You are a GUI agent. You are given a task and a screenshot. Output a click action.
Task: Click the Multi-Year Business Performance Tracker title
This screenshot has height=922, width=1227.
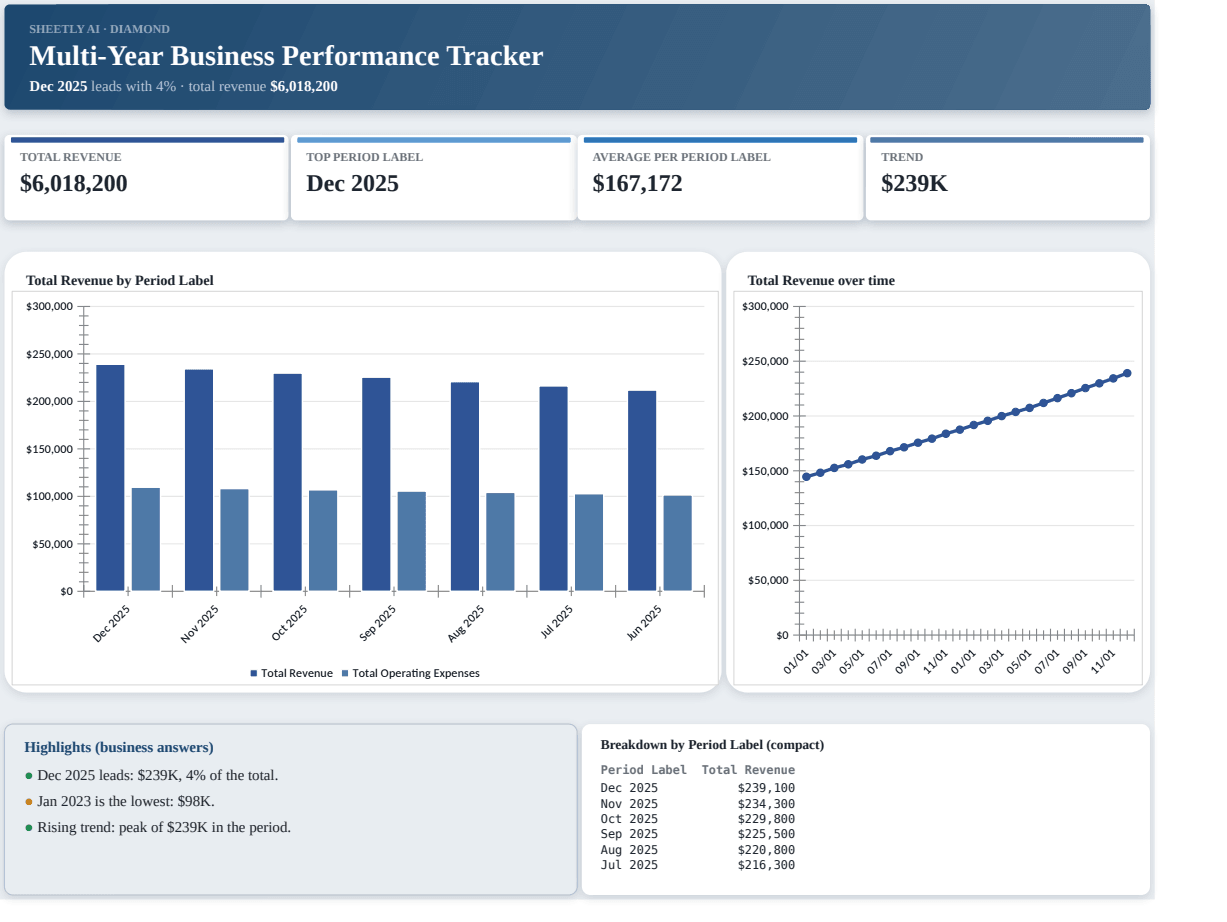click(x=286, y=56)
